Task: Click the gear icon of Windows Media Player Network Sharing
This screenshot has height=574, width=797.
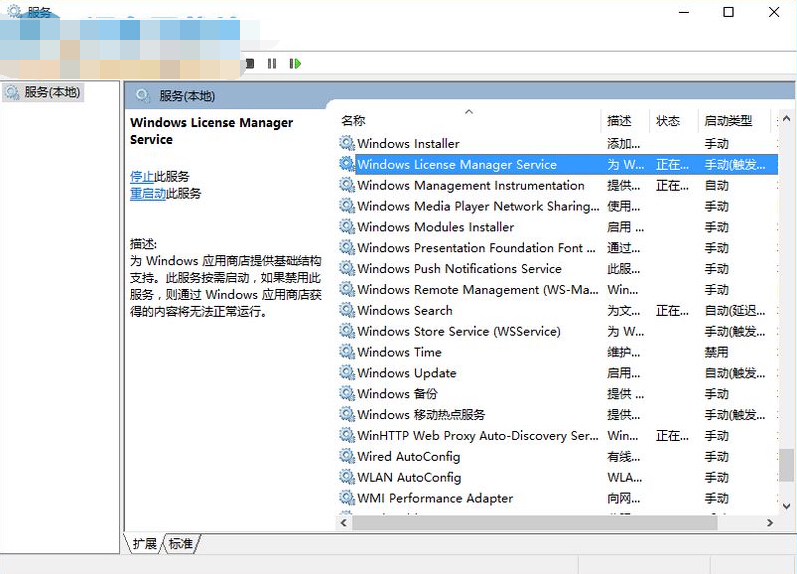Action: point(347,206)
